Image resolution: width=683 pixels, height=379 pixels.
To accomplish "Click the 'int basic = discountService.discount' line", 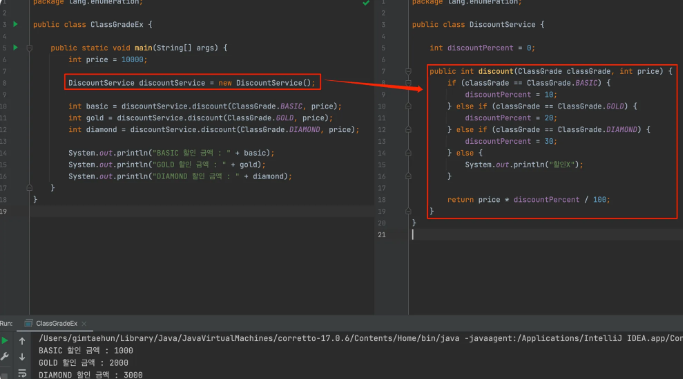I will point(205,106).
